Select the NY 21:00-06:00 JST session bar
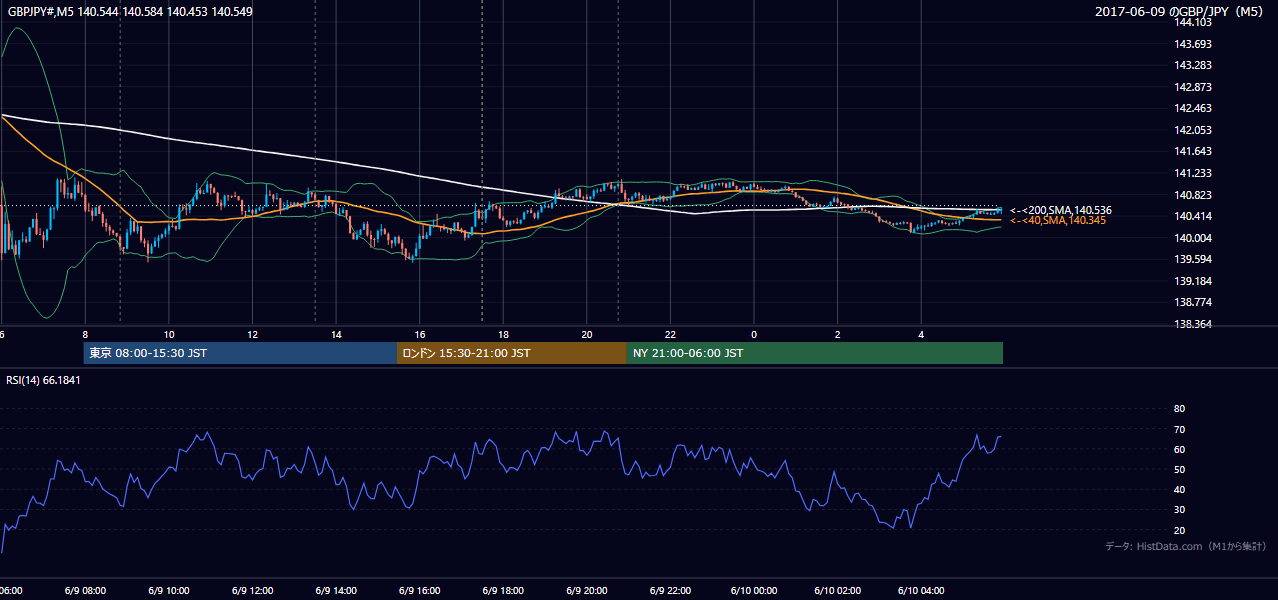This screenshot has width=1278, height=600. click(x=815, y=353)
